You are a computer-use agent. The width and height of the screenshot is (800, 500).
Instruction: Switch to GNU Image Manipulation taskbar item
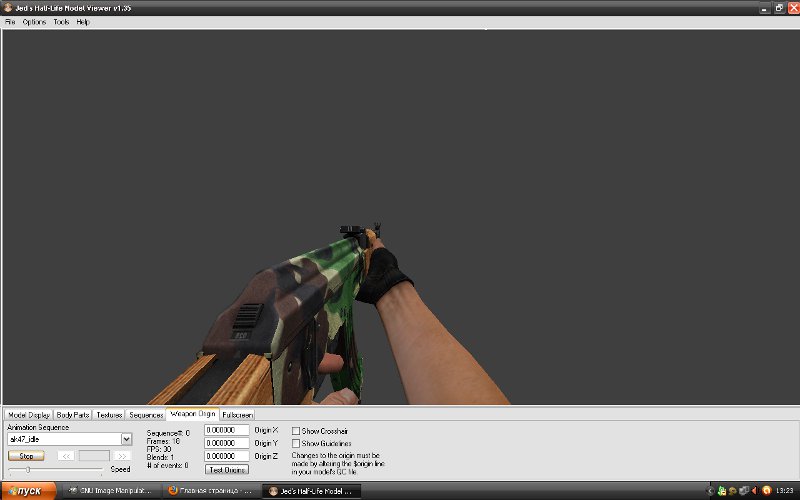coord(111,491)
